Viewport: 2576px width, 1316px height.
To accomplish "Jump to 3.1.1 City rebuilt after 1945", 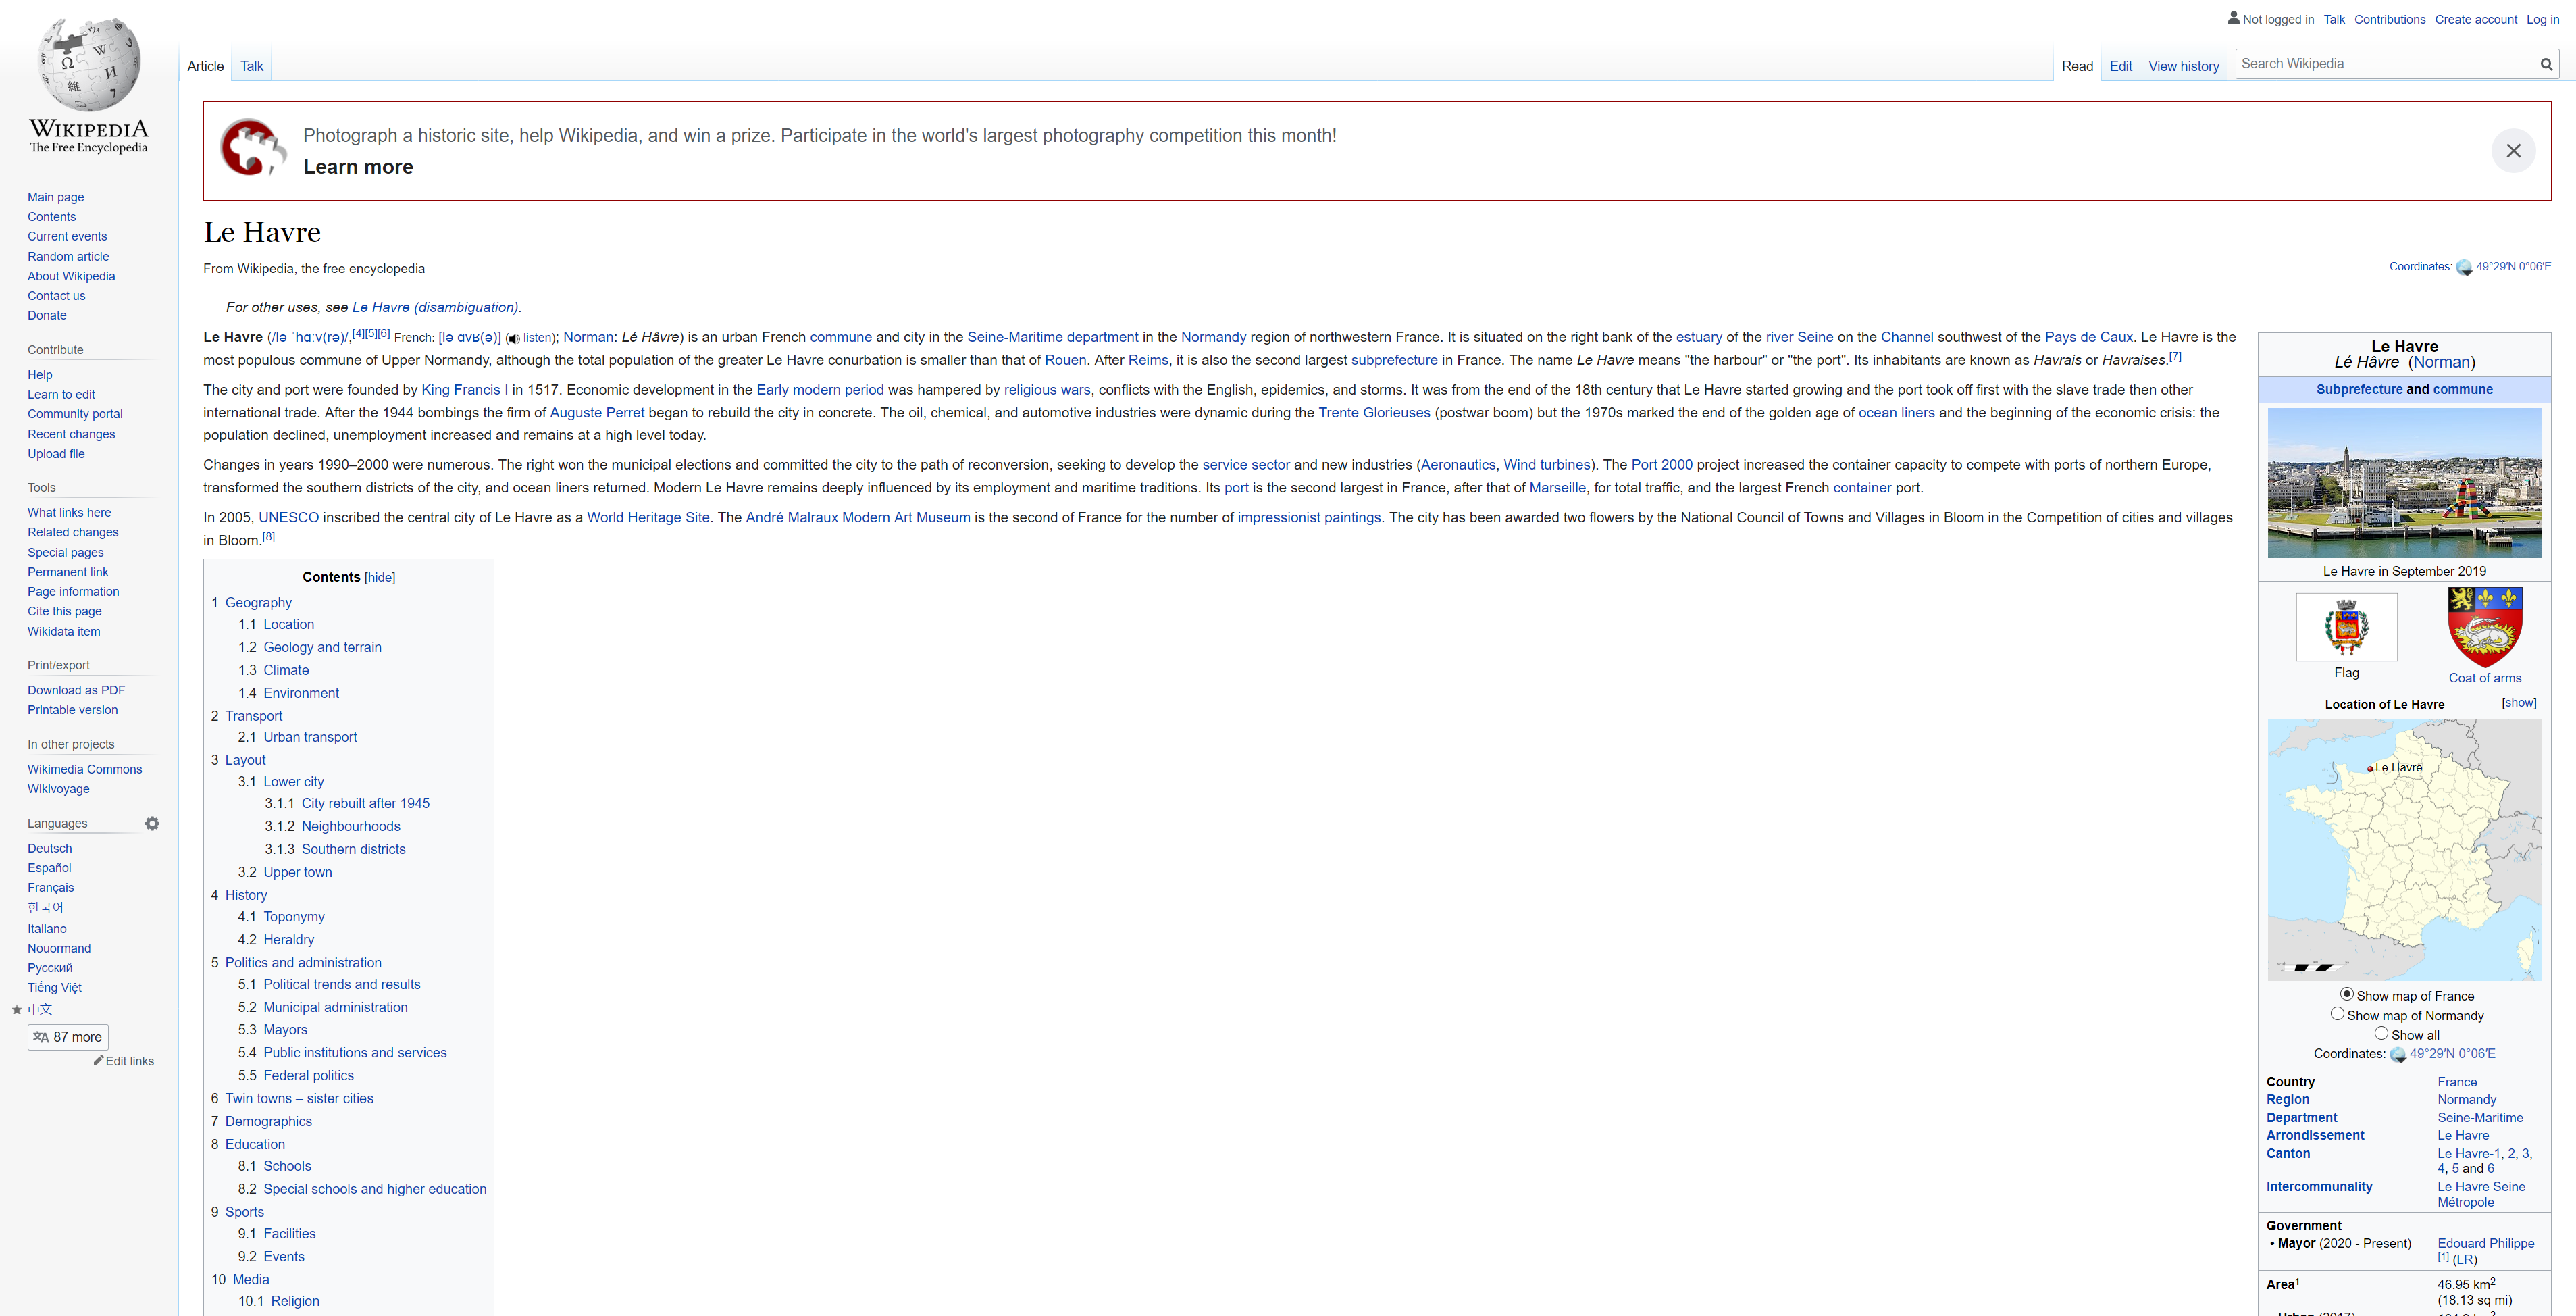I will 365,803.
